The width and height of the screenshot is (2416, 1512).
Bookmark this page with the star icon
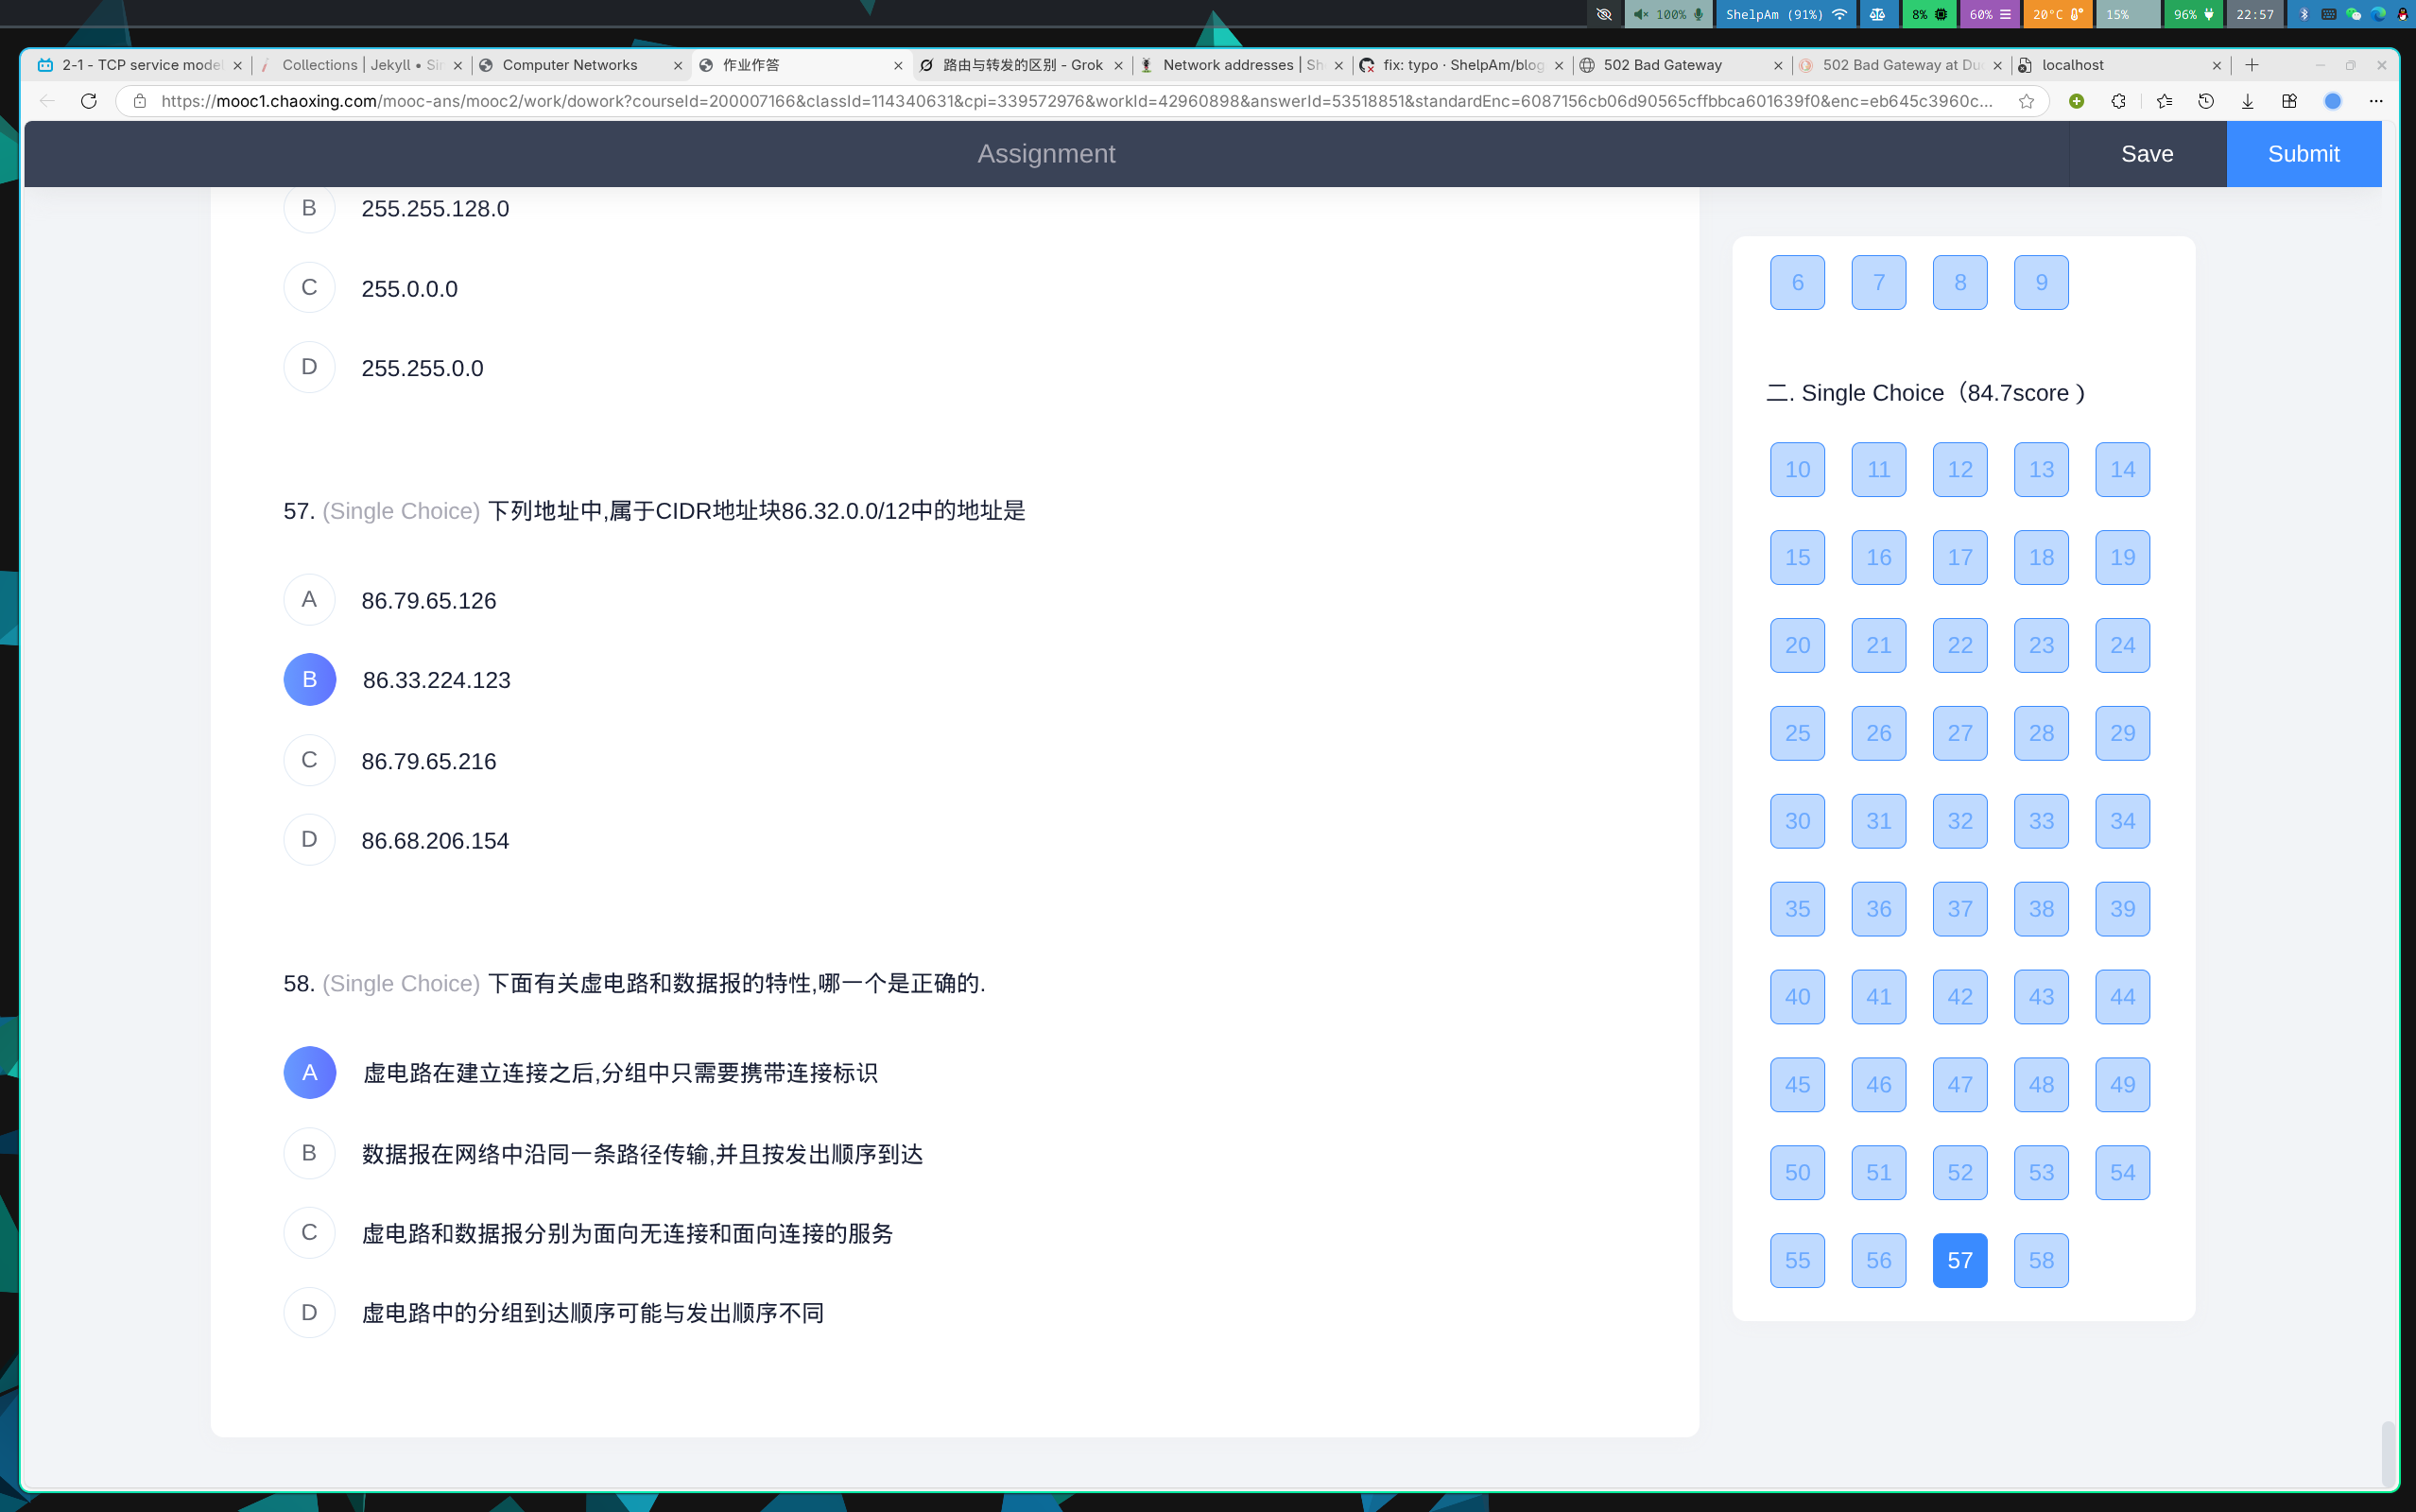2027,101
